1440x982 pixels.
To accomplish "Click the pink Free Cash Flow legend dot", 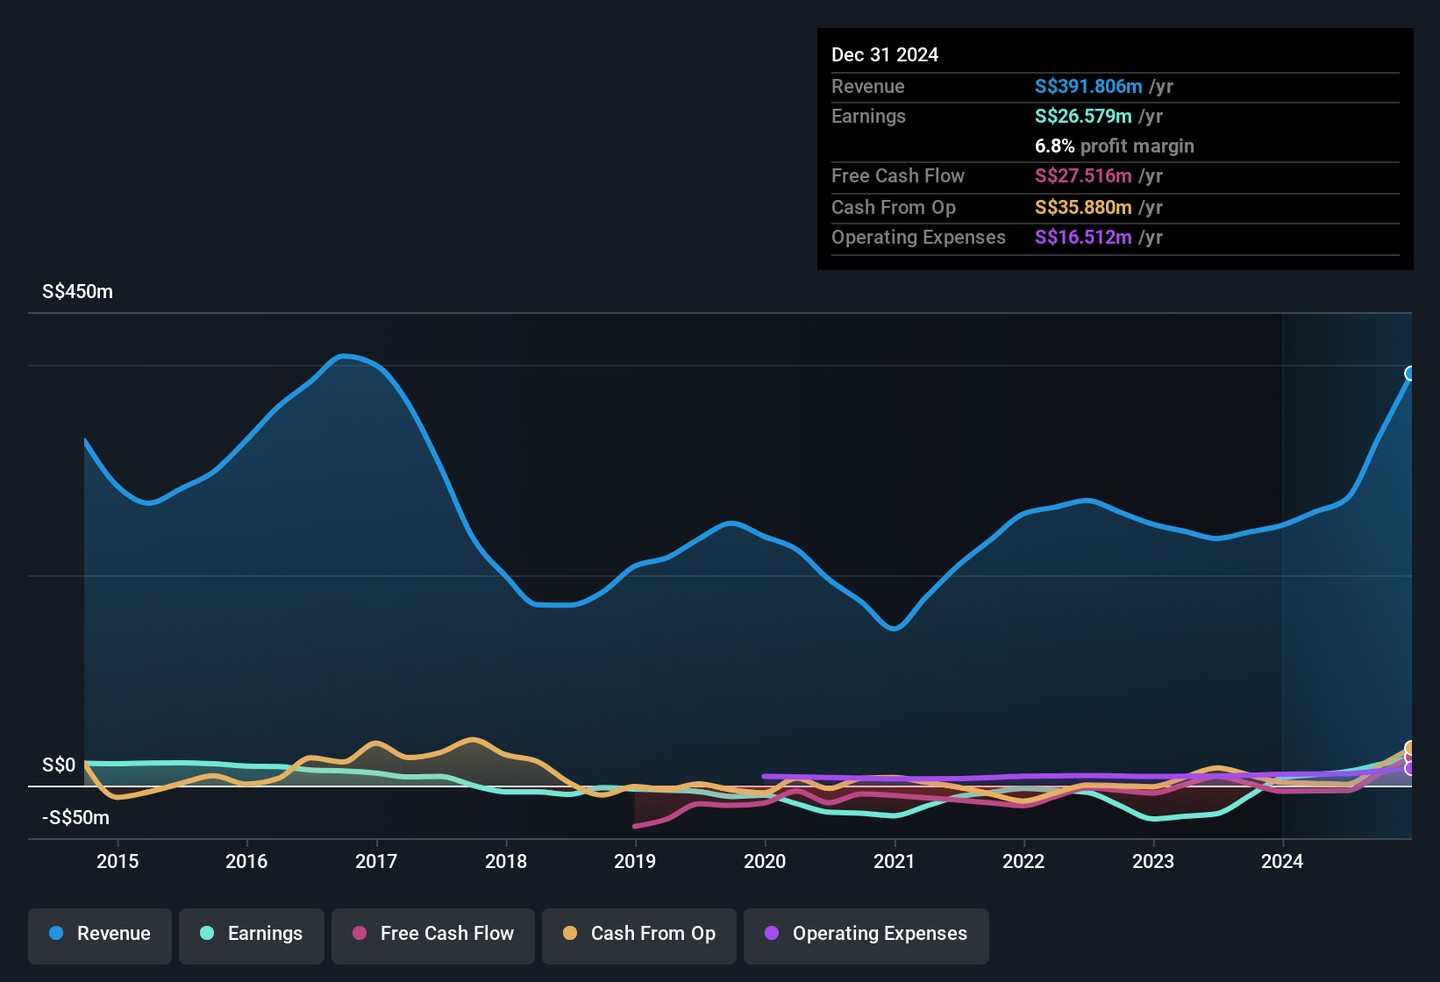I will coord(360,933).
